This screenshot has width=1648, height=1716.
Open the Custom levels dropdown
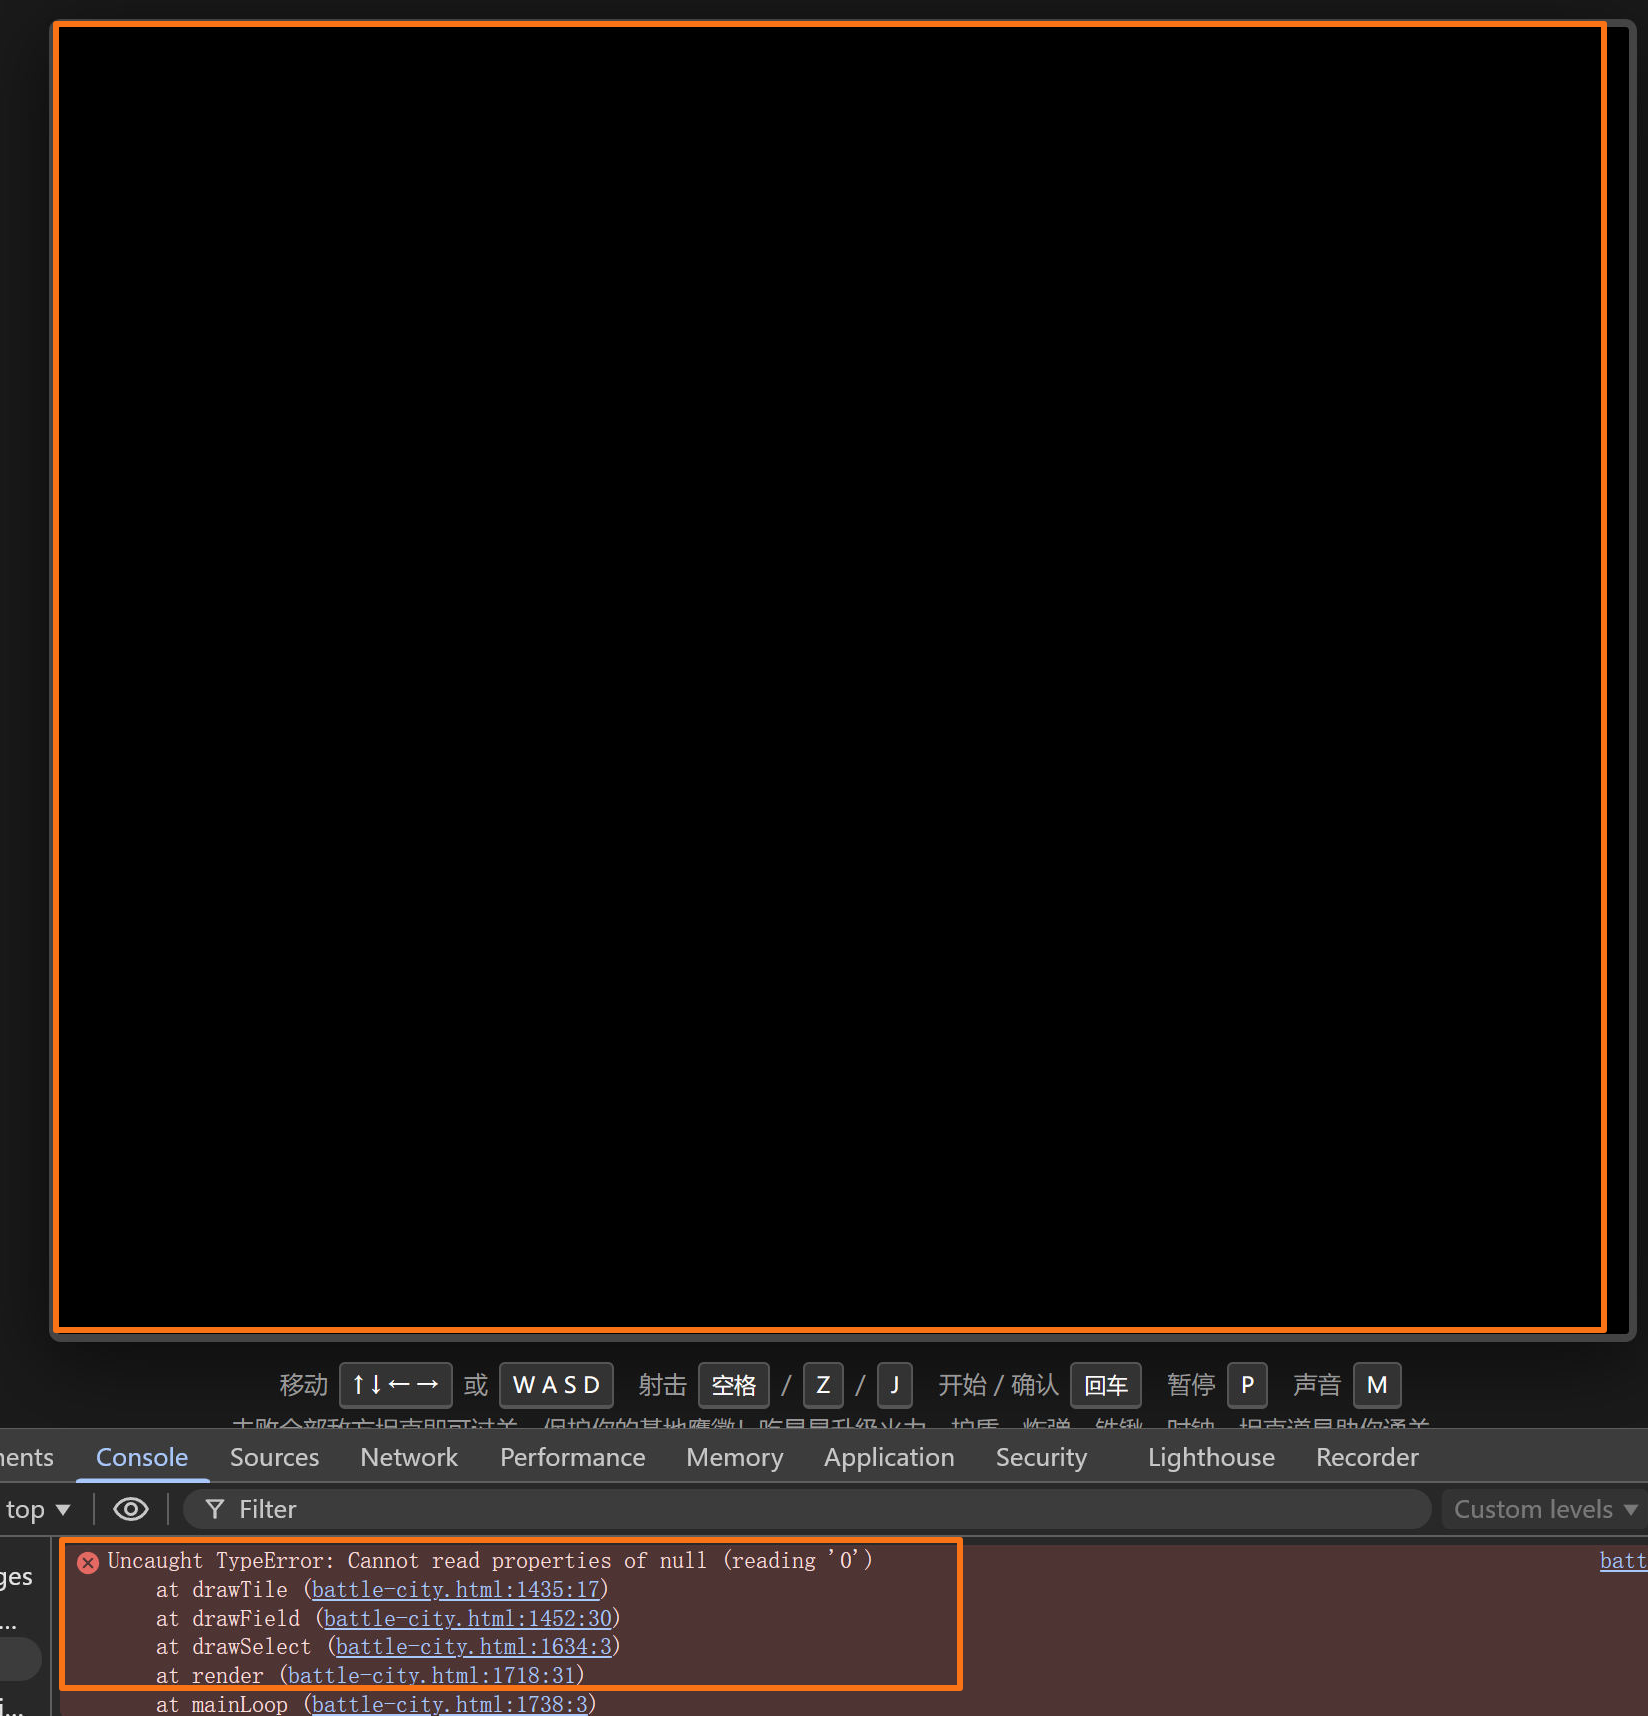(x=1545, y=1509)
